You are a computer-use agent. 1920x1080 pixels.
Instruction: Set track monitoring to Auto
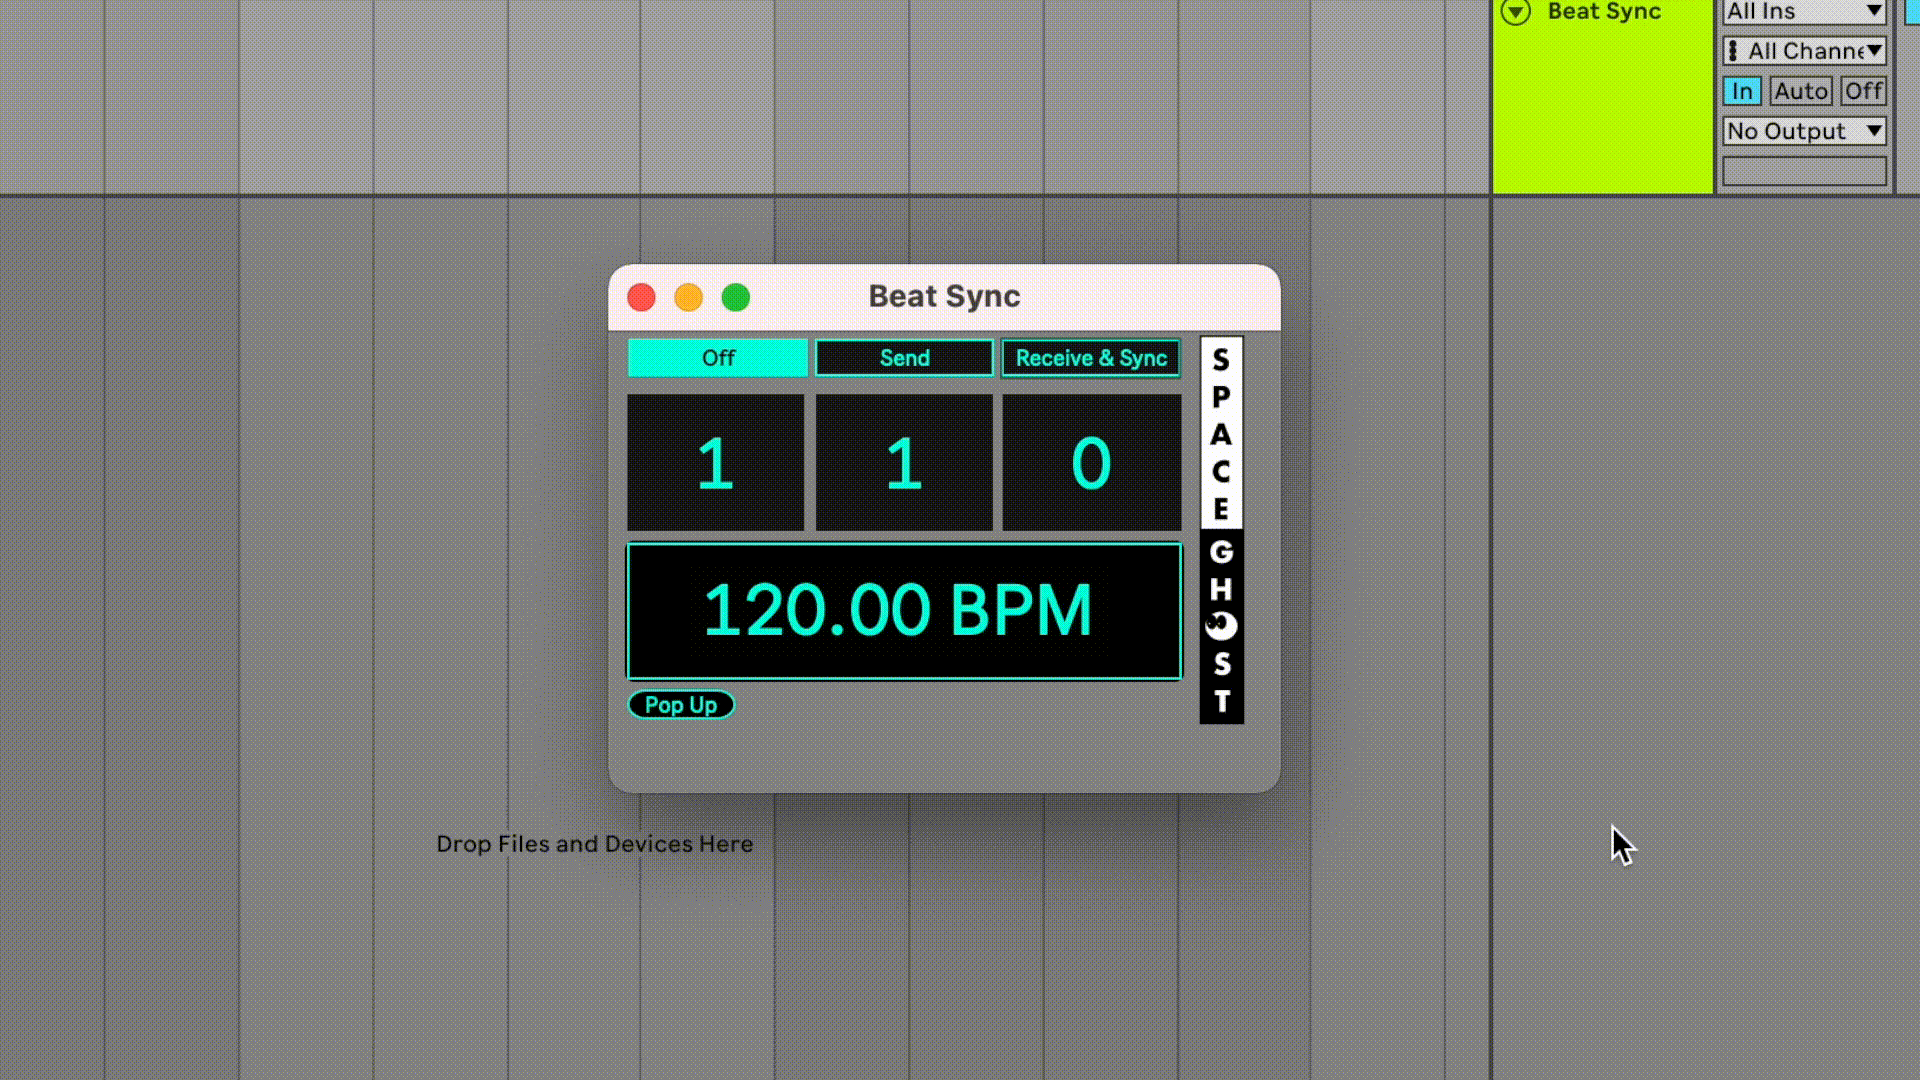point(1800,91)
